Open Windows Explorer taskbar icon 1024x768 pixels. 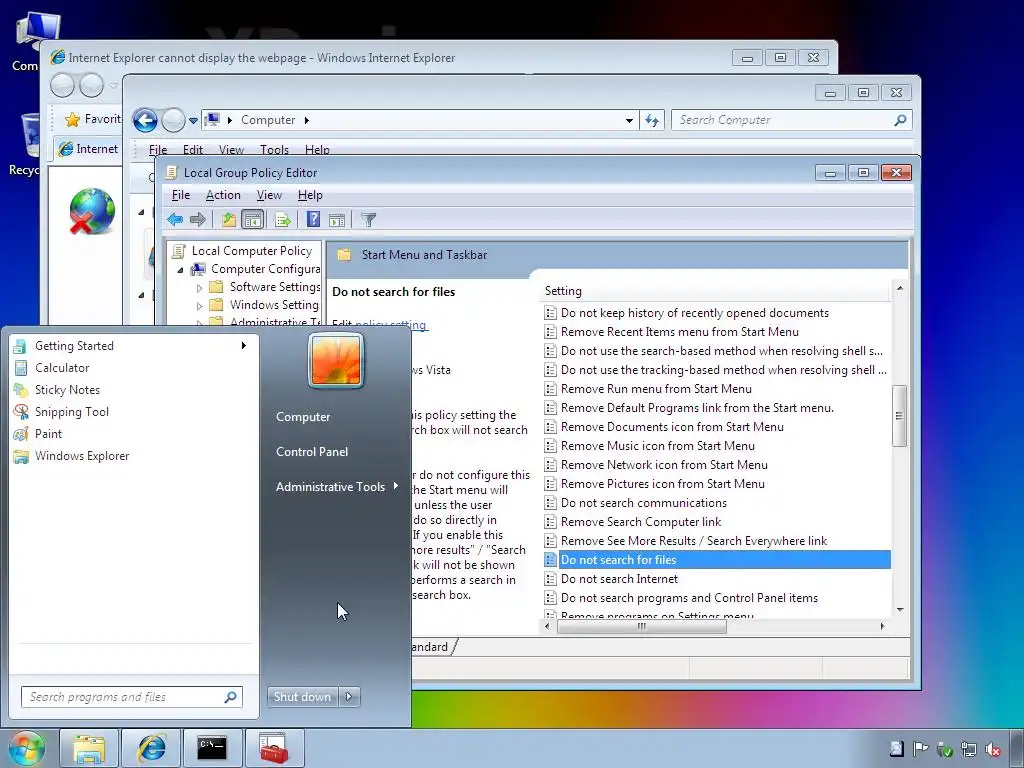coord(89,748)
